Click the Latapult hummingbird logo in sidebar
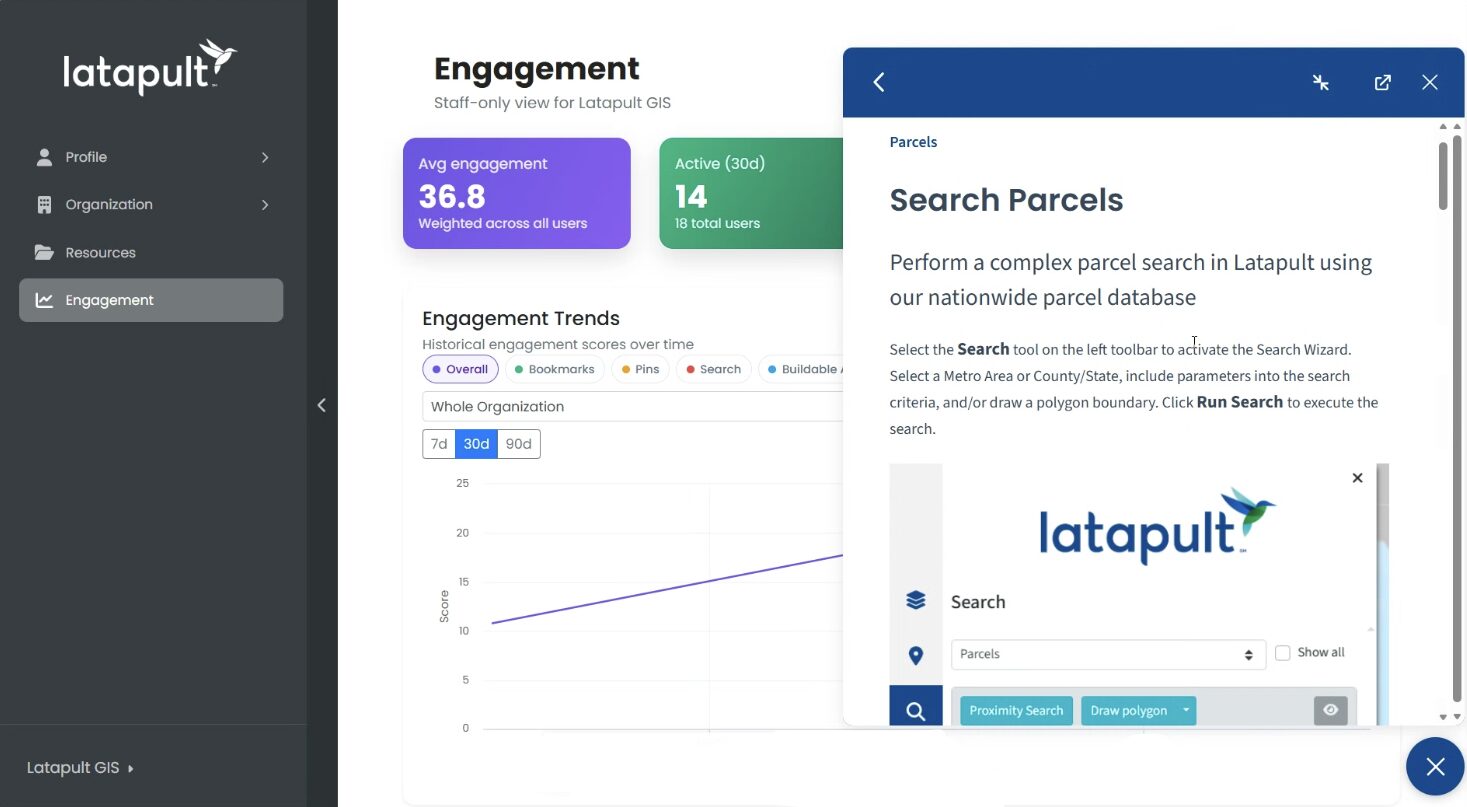This screenshot has height=807, width=1467. pyautogui.click(x=150, y=67)
